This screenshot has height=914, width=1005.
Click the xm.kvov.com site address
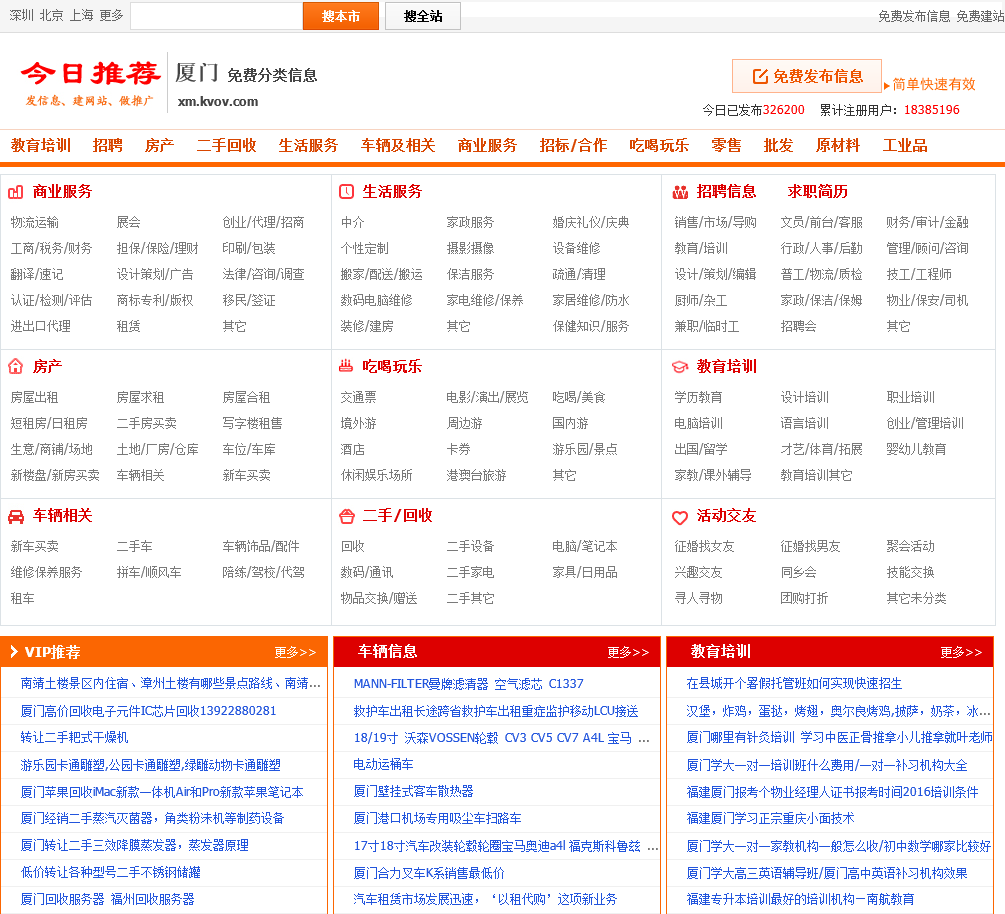pyautogui.click(x=218, y=101)
